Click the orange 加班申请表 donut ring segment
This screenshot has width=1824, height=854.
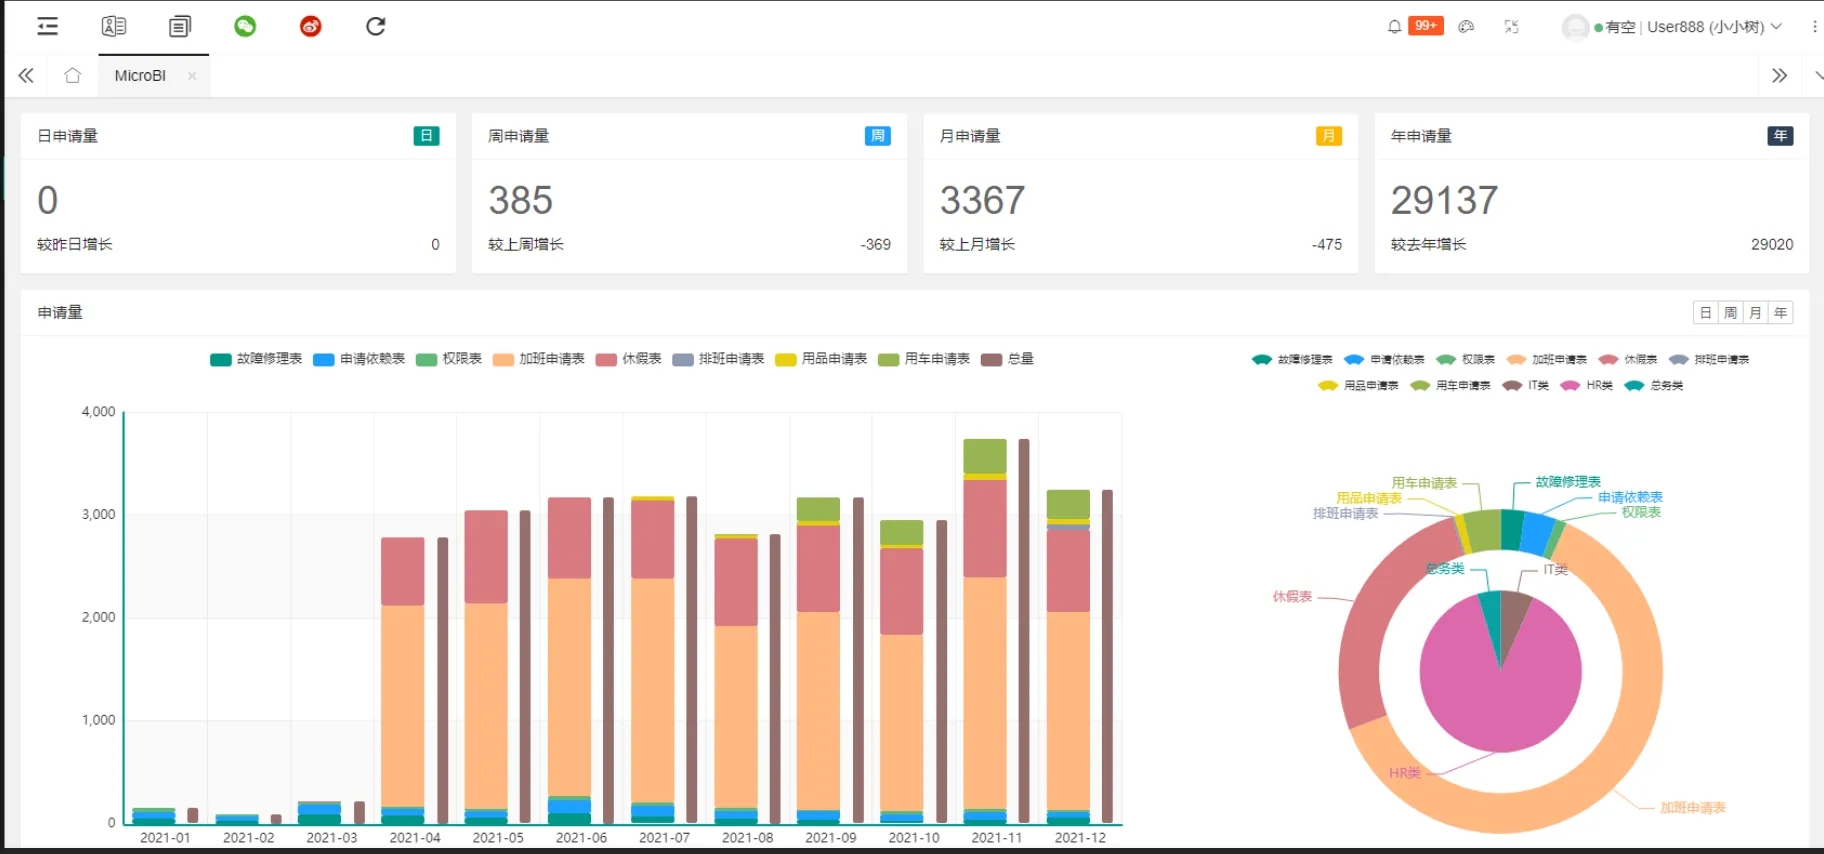point(1625,745)
